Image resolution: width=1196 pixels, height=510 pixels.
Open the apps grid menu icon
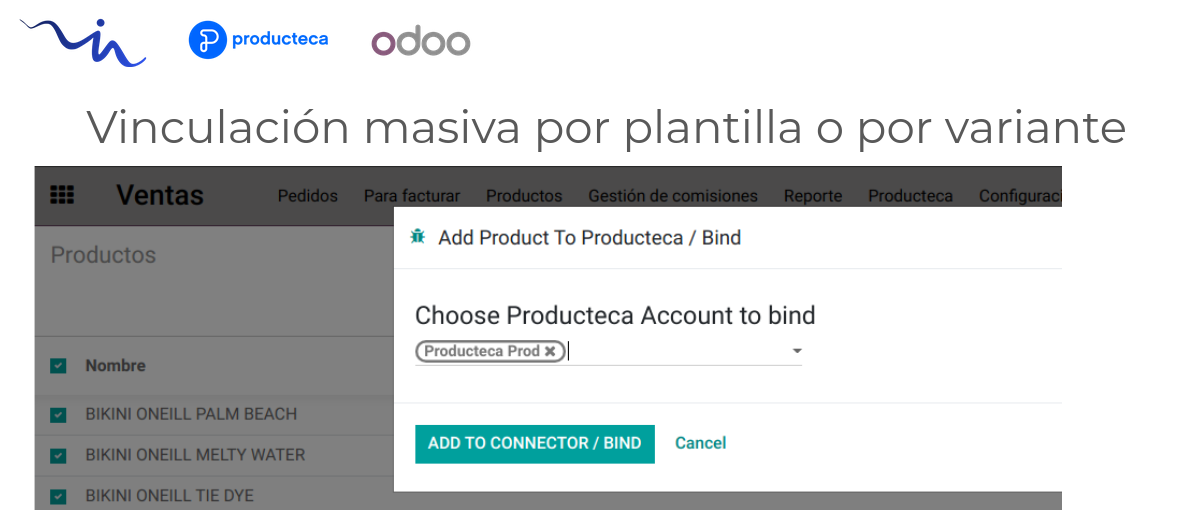tap(62, 195)
